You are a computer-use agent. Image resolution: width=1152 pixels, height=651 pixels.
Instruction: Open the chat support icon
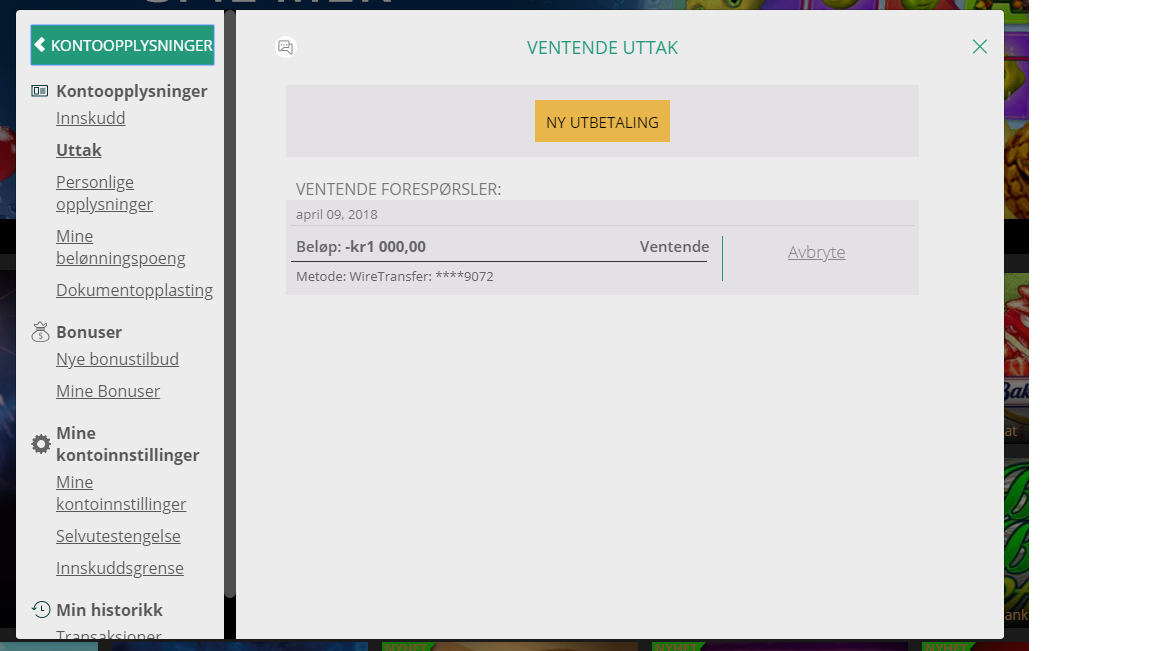285,47
